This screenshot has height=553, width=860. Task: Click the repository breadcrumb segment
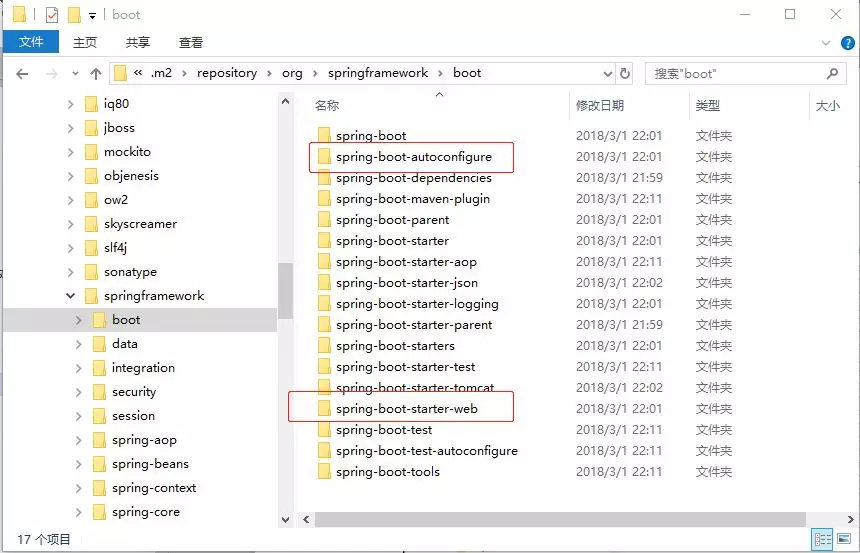[x=227, y=73]
